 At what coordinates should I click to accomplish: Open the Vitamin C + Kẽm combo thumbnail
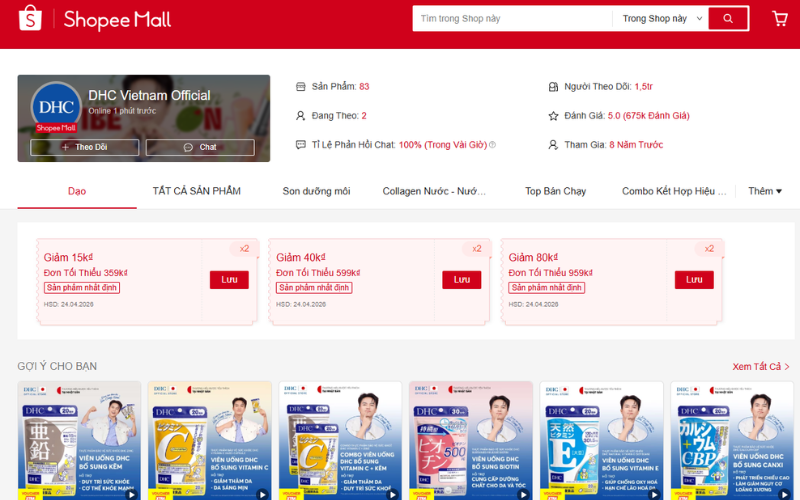tap(340, 441)
